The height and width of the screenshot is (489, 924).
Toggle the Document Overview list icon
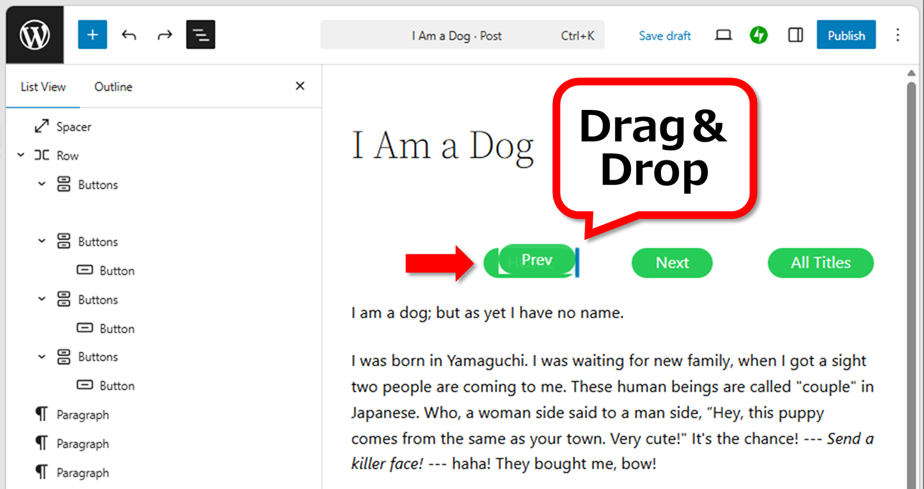(x=201, y=35)
